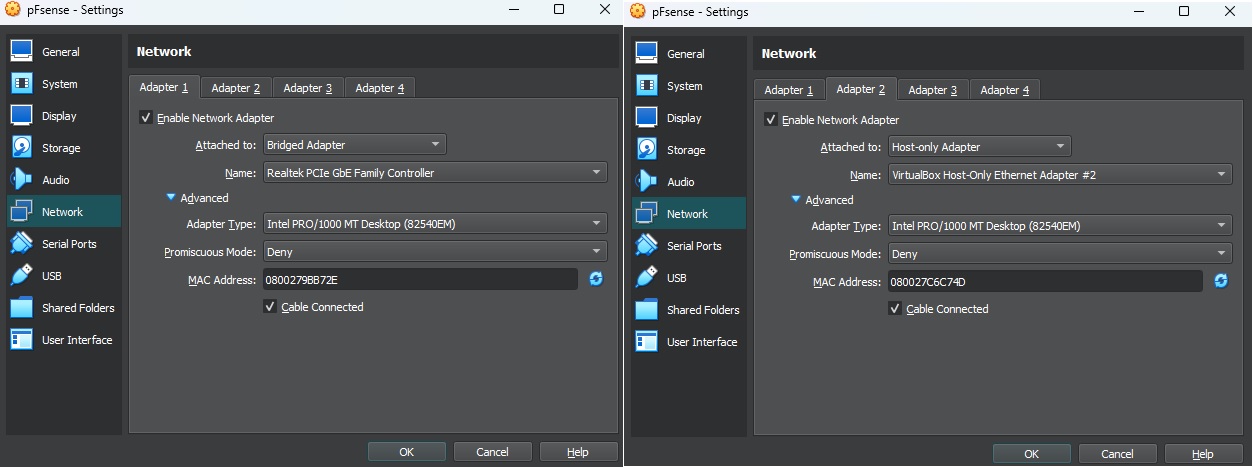
Task: Click User Interface icon in left window
Action: pos(22,339)
